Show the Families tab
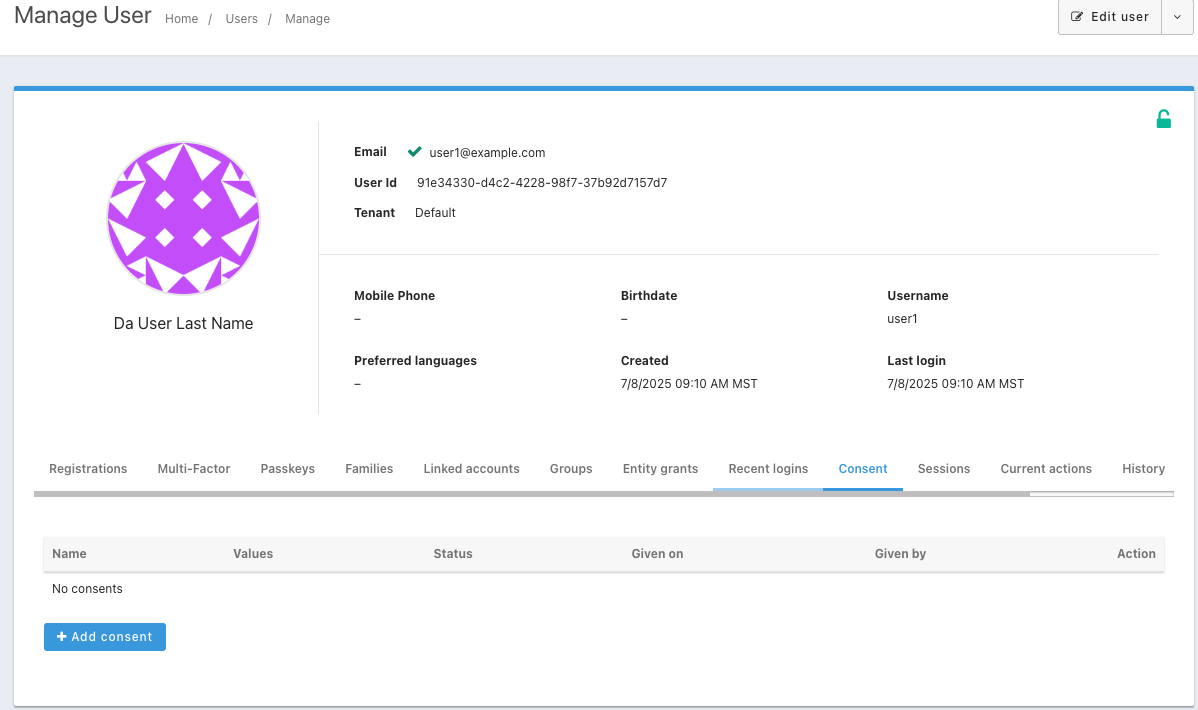 point(369,468)
